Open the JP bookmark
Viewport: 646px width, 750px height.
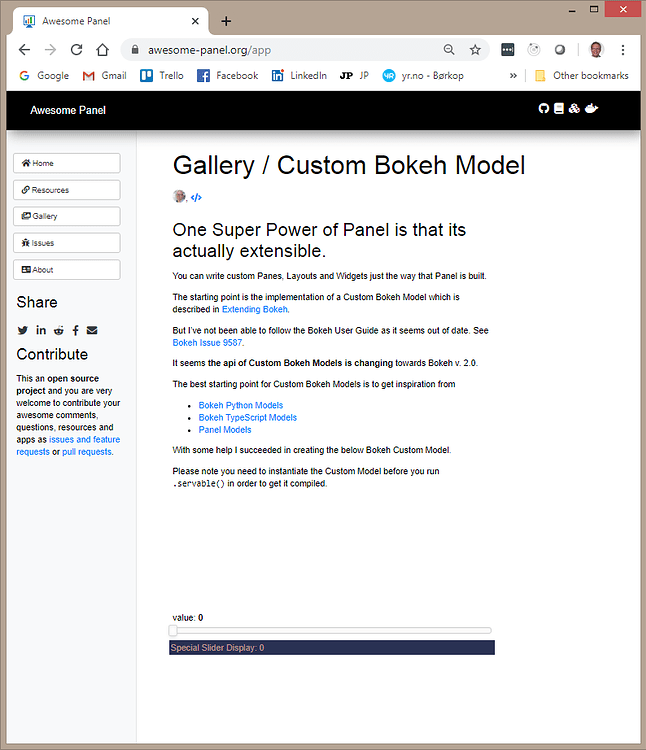click(354, 76)
